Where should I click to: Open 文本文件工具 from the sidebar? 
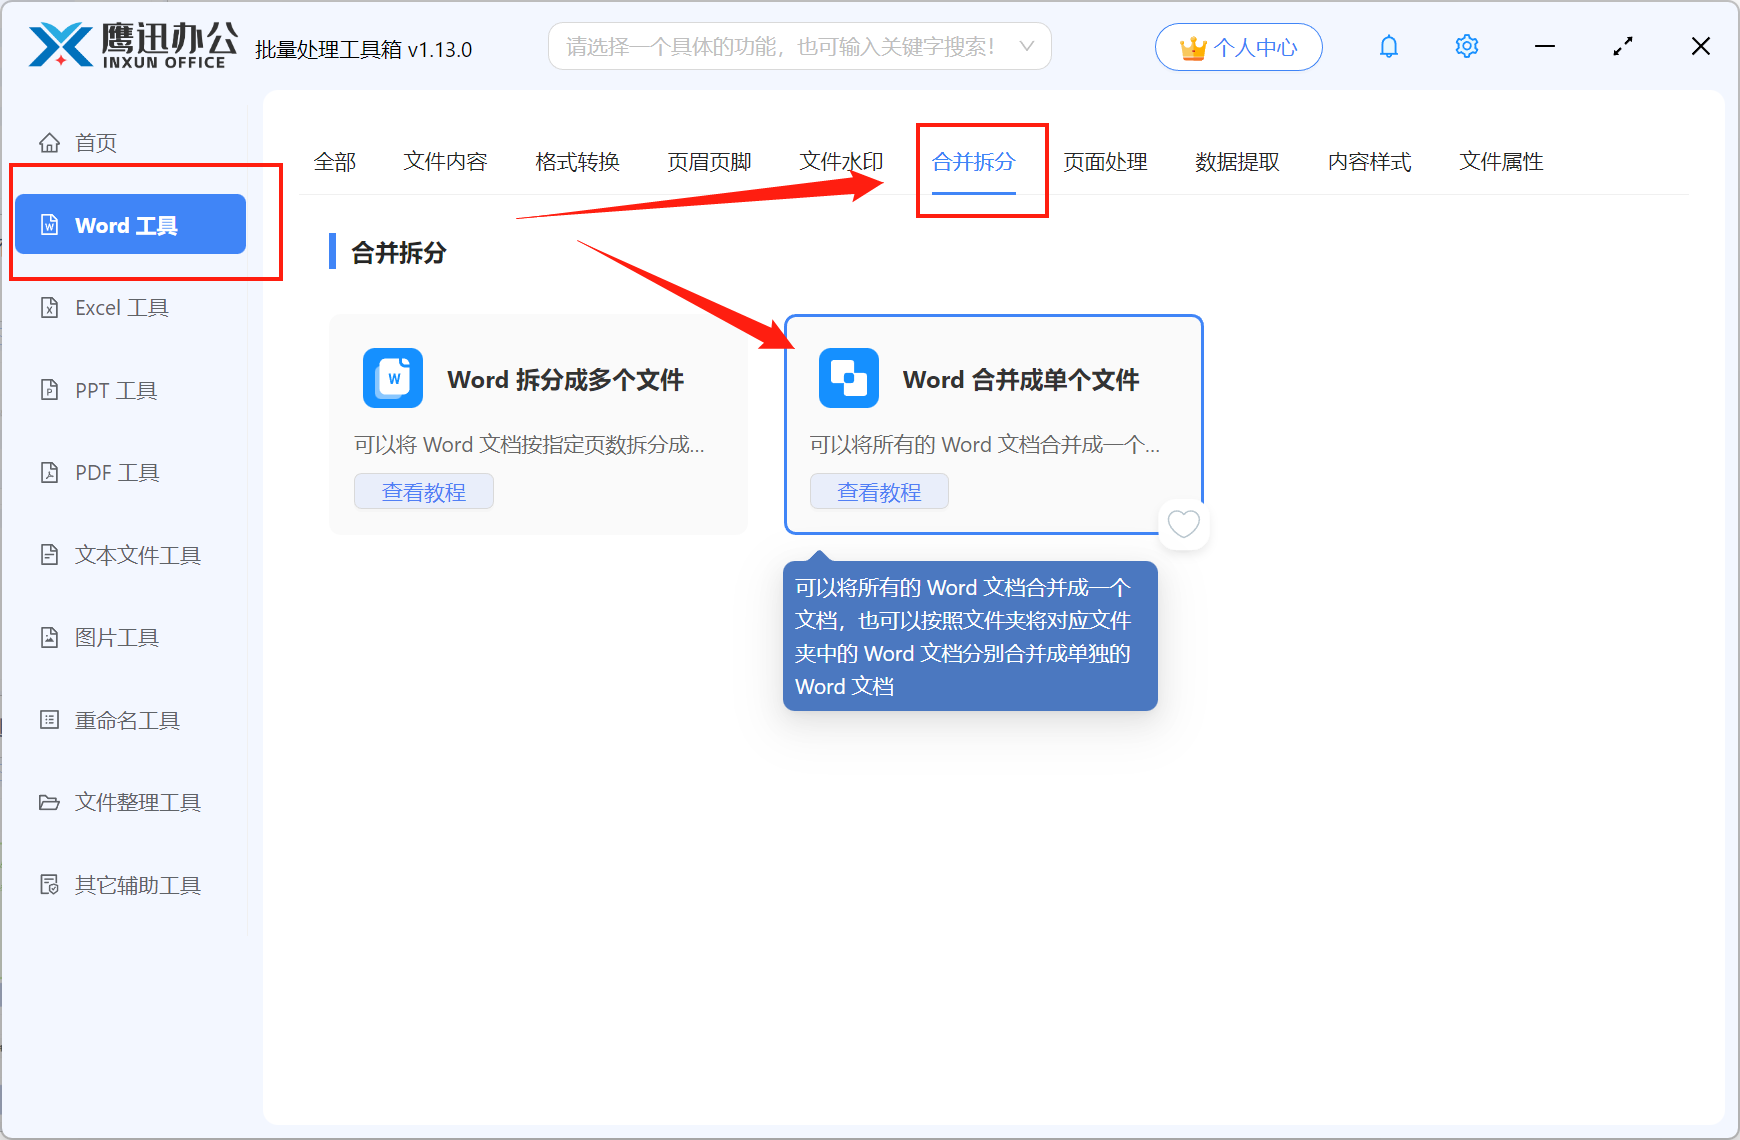pyautogui.click(x=136, y=555)
